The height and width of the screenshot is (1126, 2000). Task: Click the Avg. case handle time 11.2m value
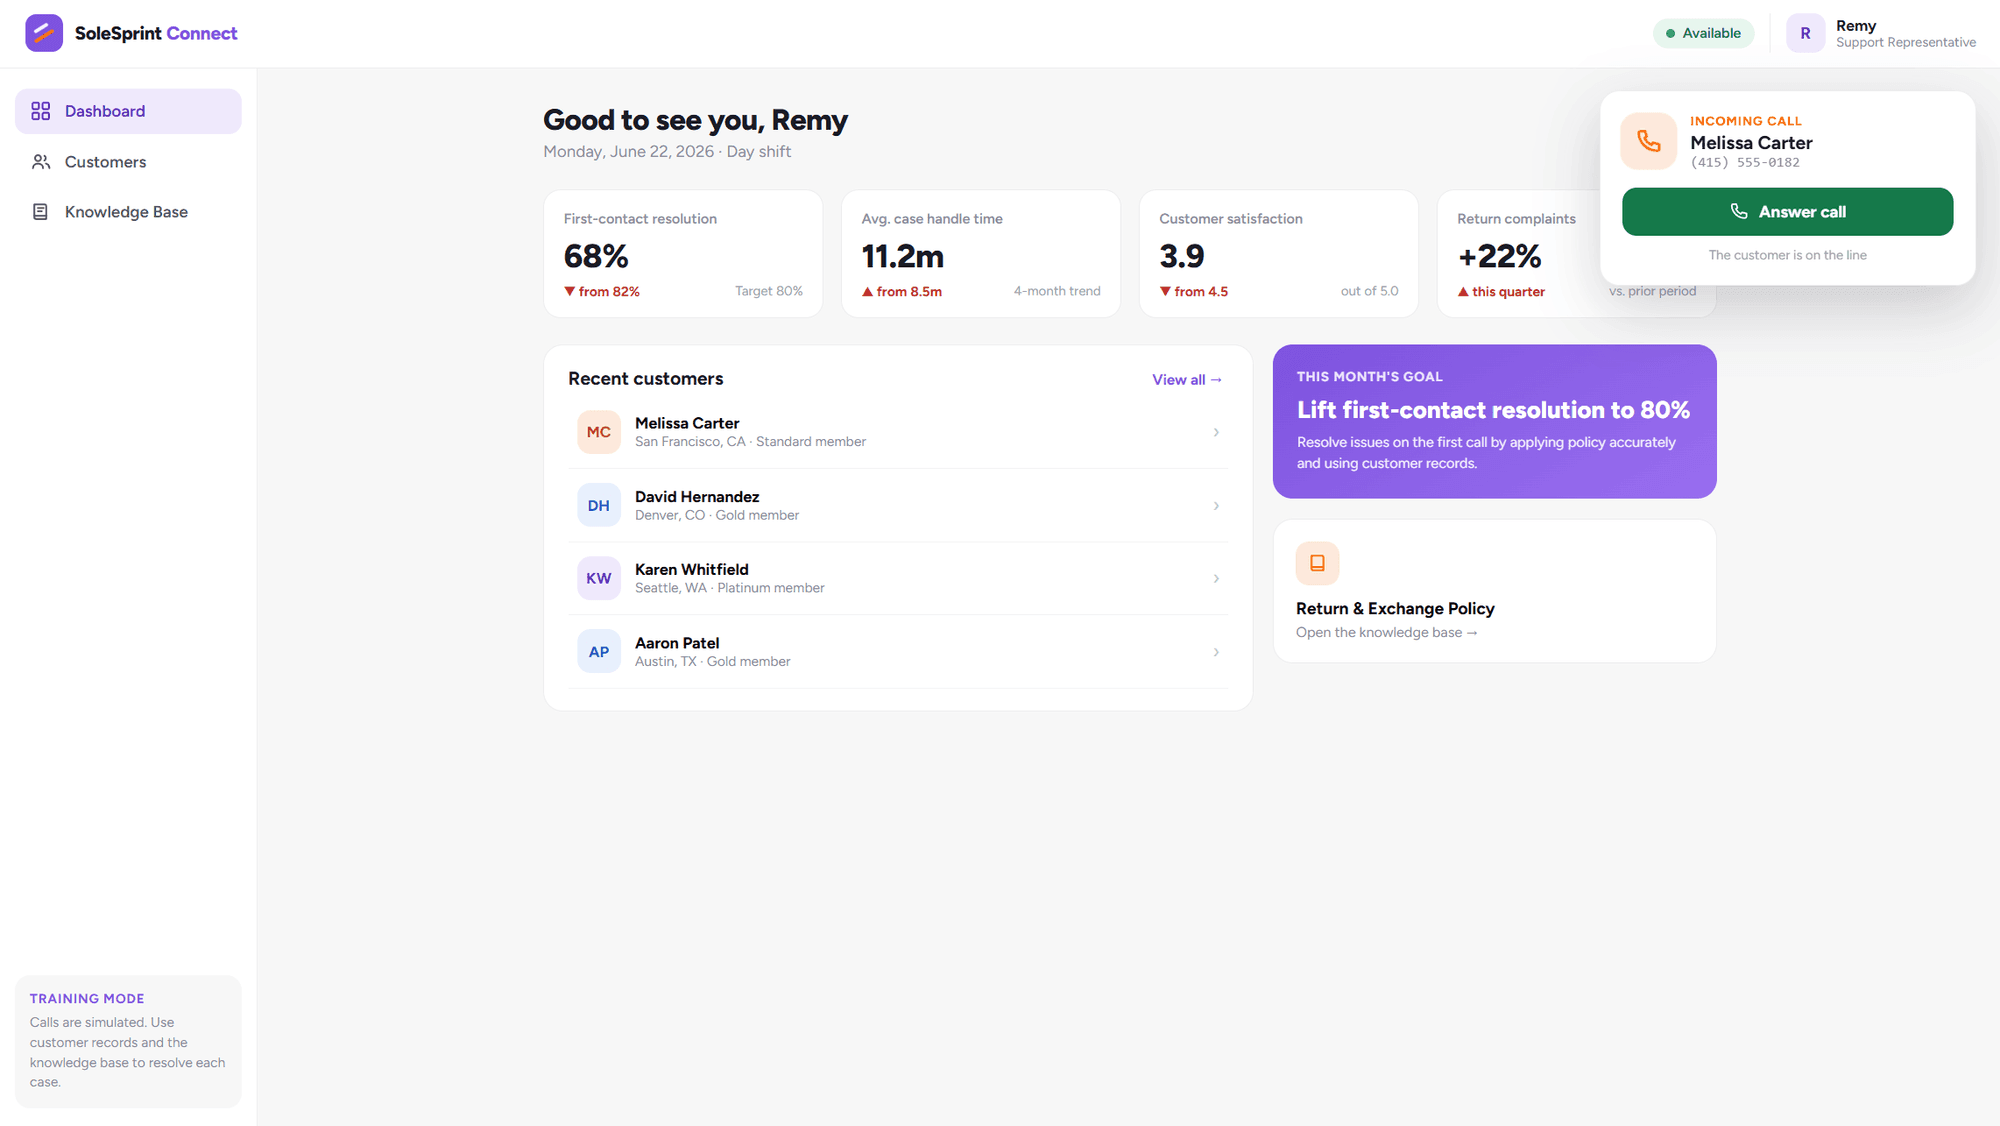click(903, 257)
